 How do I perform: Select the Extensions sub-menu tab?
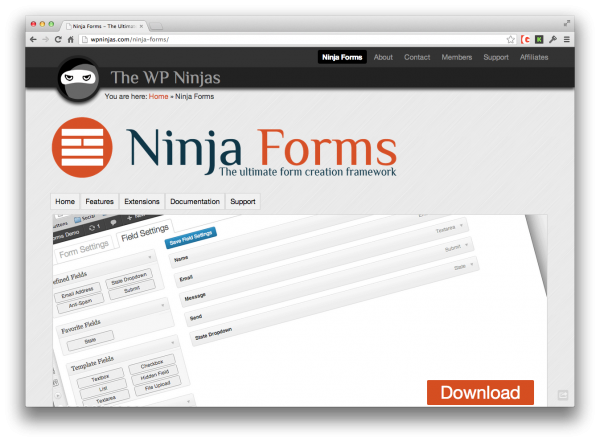click(x=142, y=201)
